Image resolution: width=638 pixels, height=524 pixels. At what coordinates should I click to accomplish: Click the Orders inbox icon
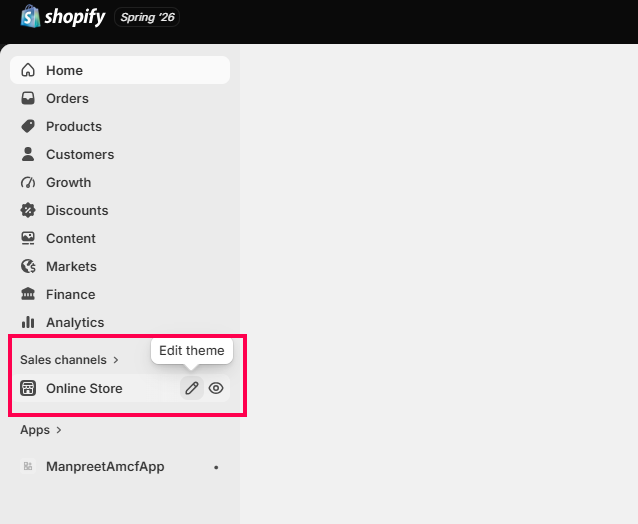click(x=28, y=98)
